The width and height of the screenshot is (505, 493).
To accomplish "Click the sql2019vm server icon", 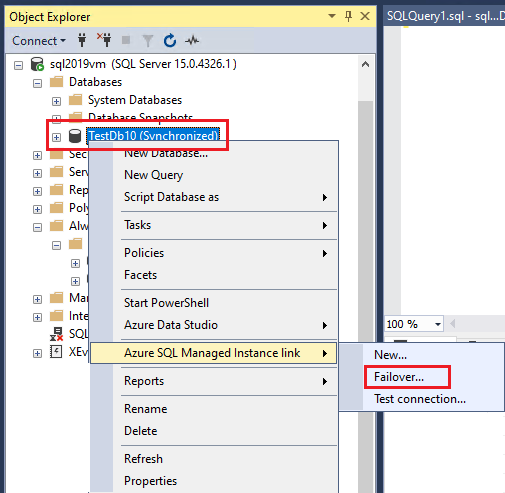I will coord(37,64).
